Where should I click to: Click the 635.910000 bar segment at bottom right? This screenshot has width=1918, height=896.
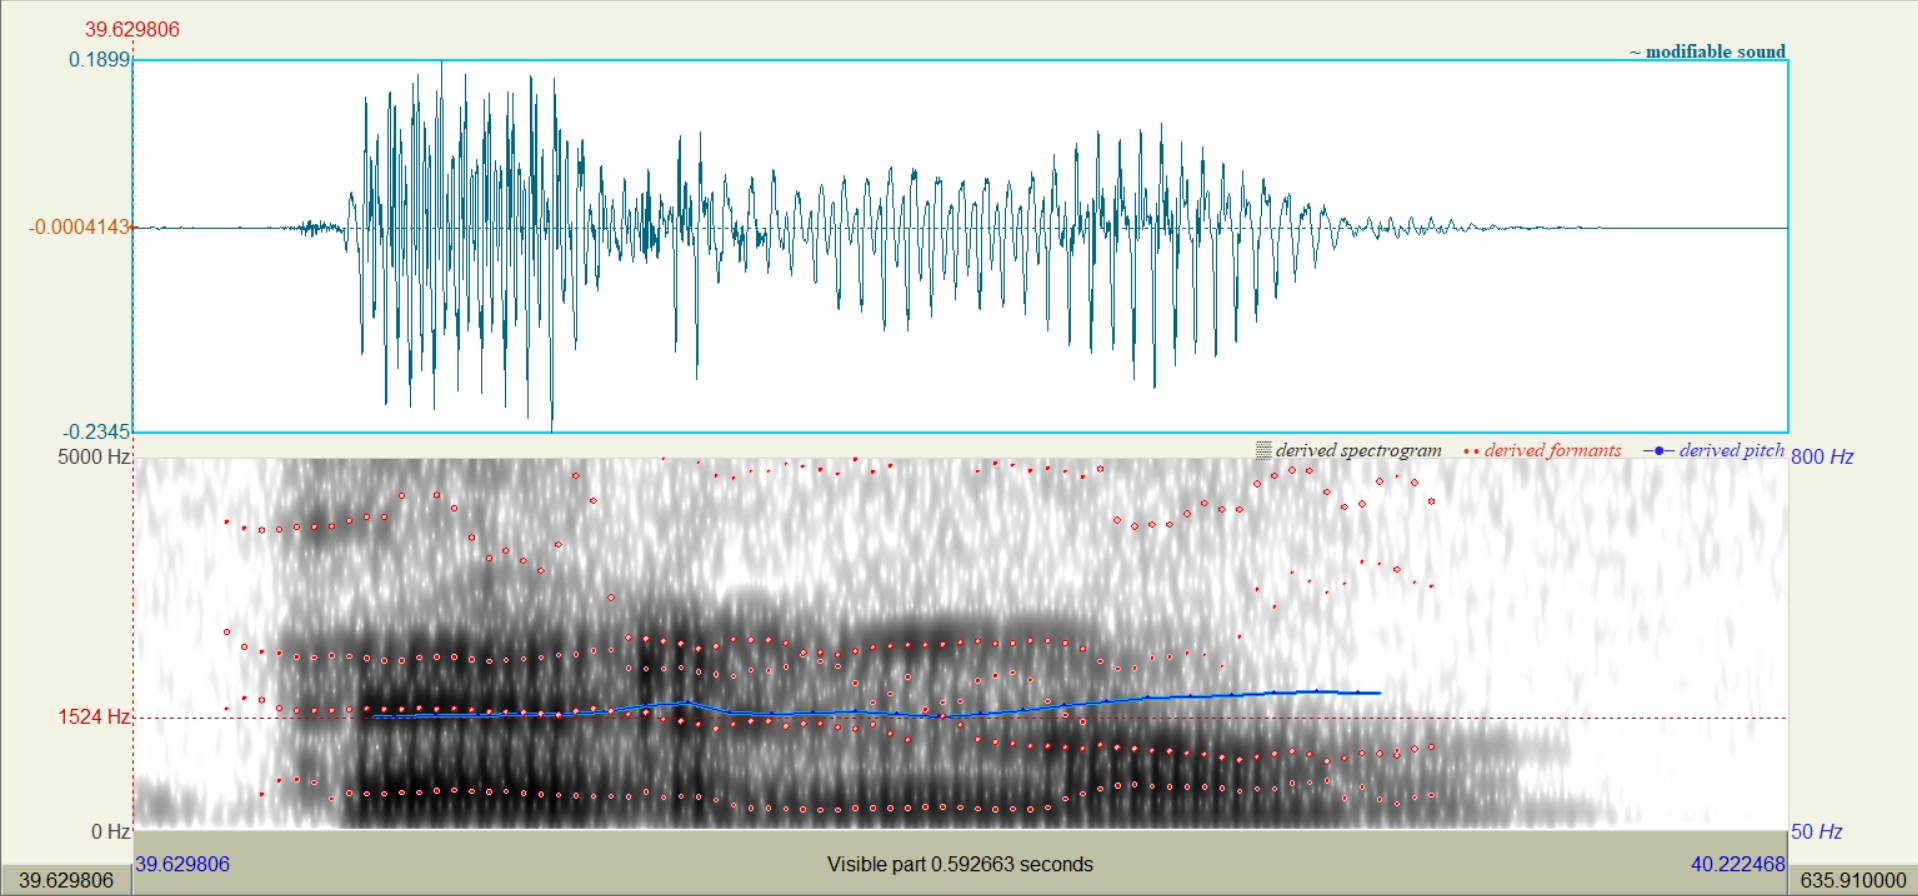point(1852,880)
